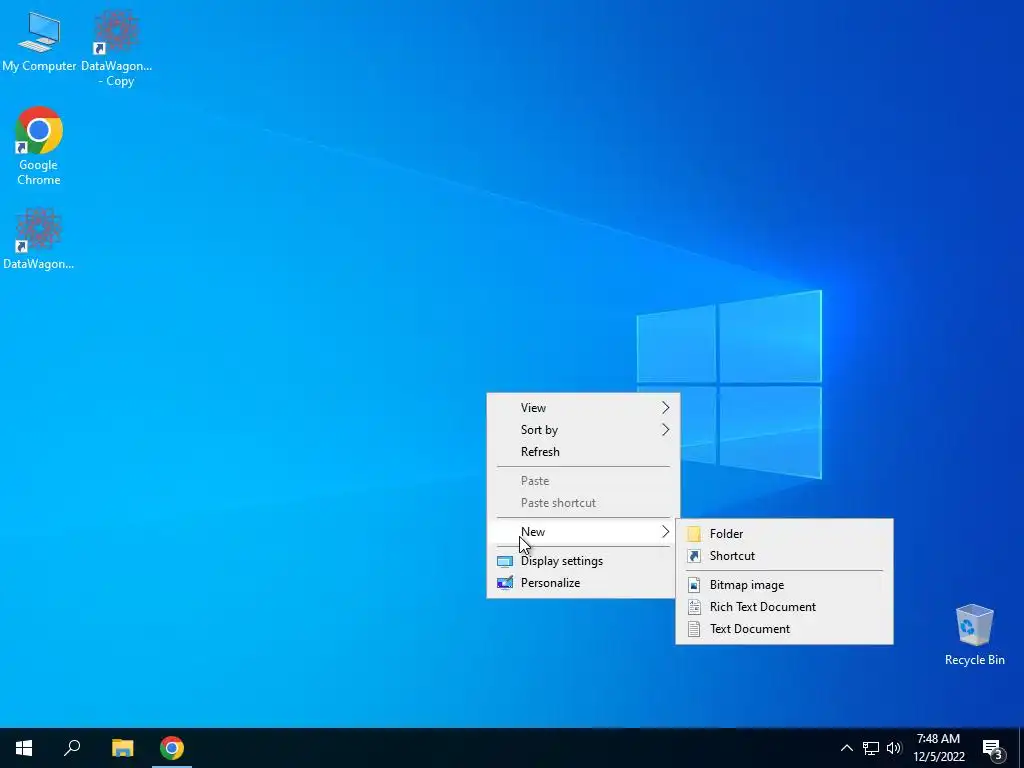Click the arrow beside New
The width and height of the screenshot is (1024, 768).
click(x=665, y=532)
